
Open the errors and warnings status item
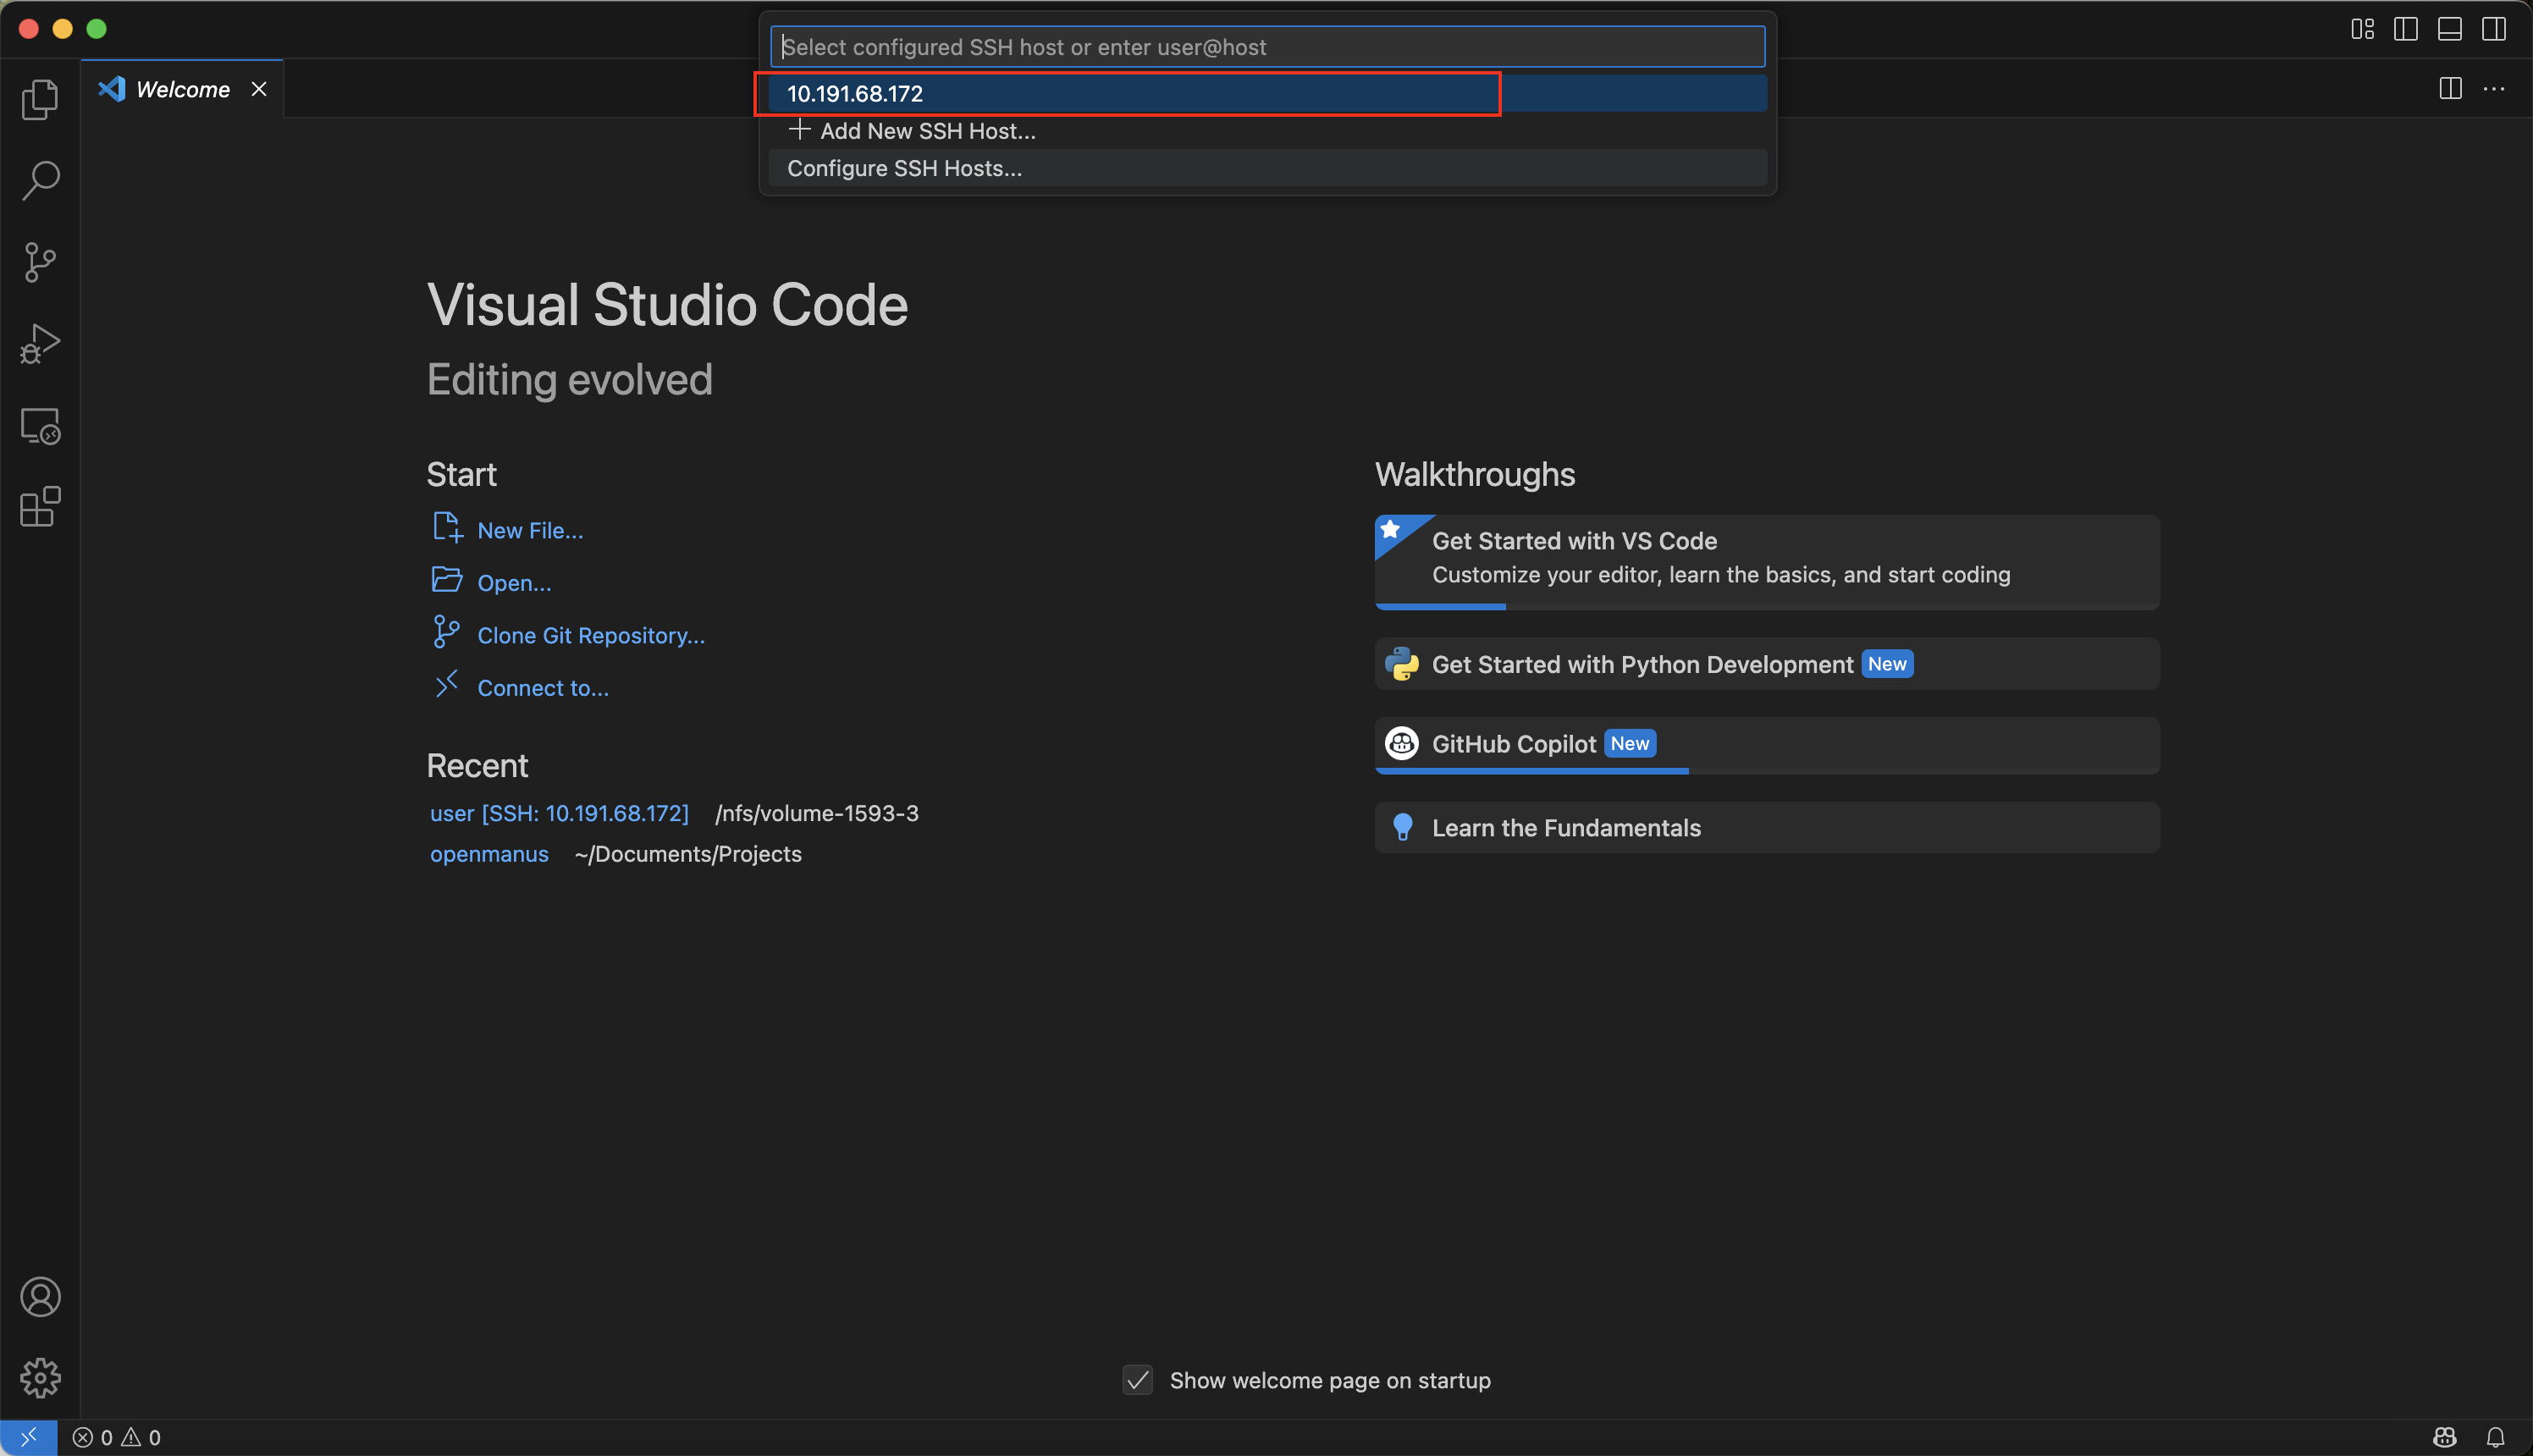(x=117, y=1437)
